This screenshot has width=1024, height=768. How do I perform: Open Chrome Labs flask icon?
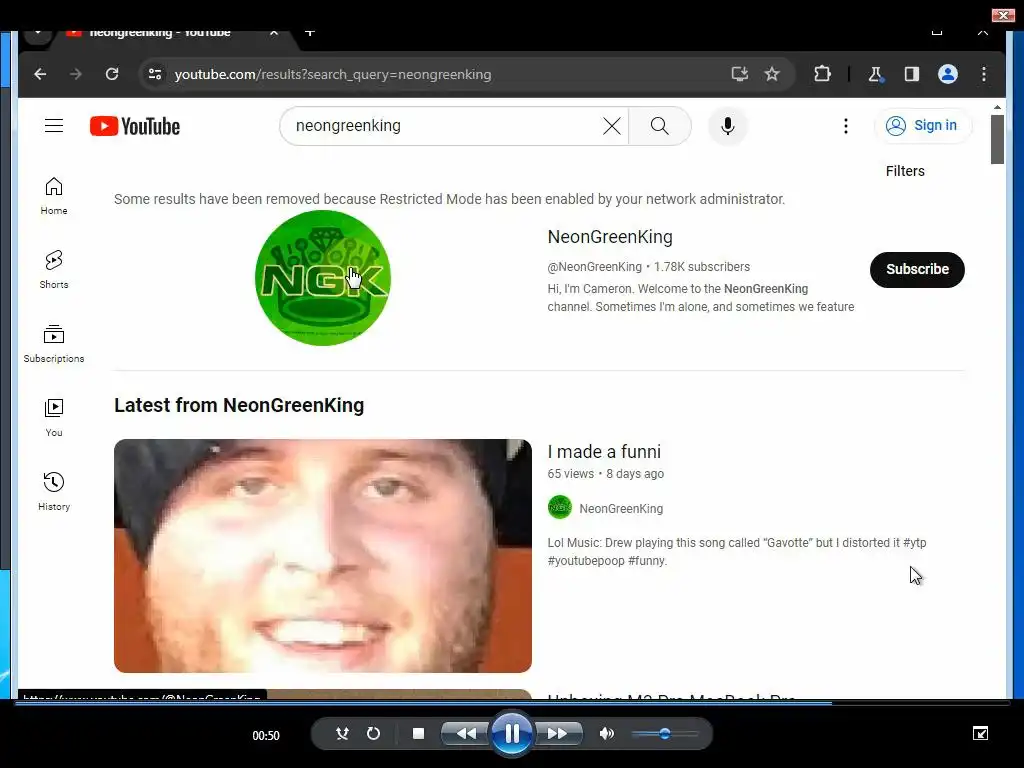click(x=876, y=74)
